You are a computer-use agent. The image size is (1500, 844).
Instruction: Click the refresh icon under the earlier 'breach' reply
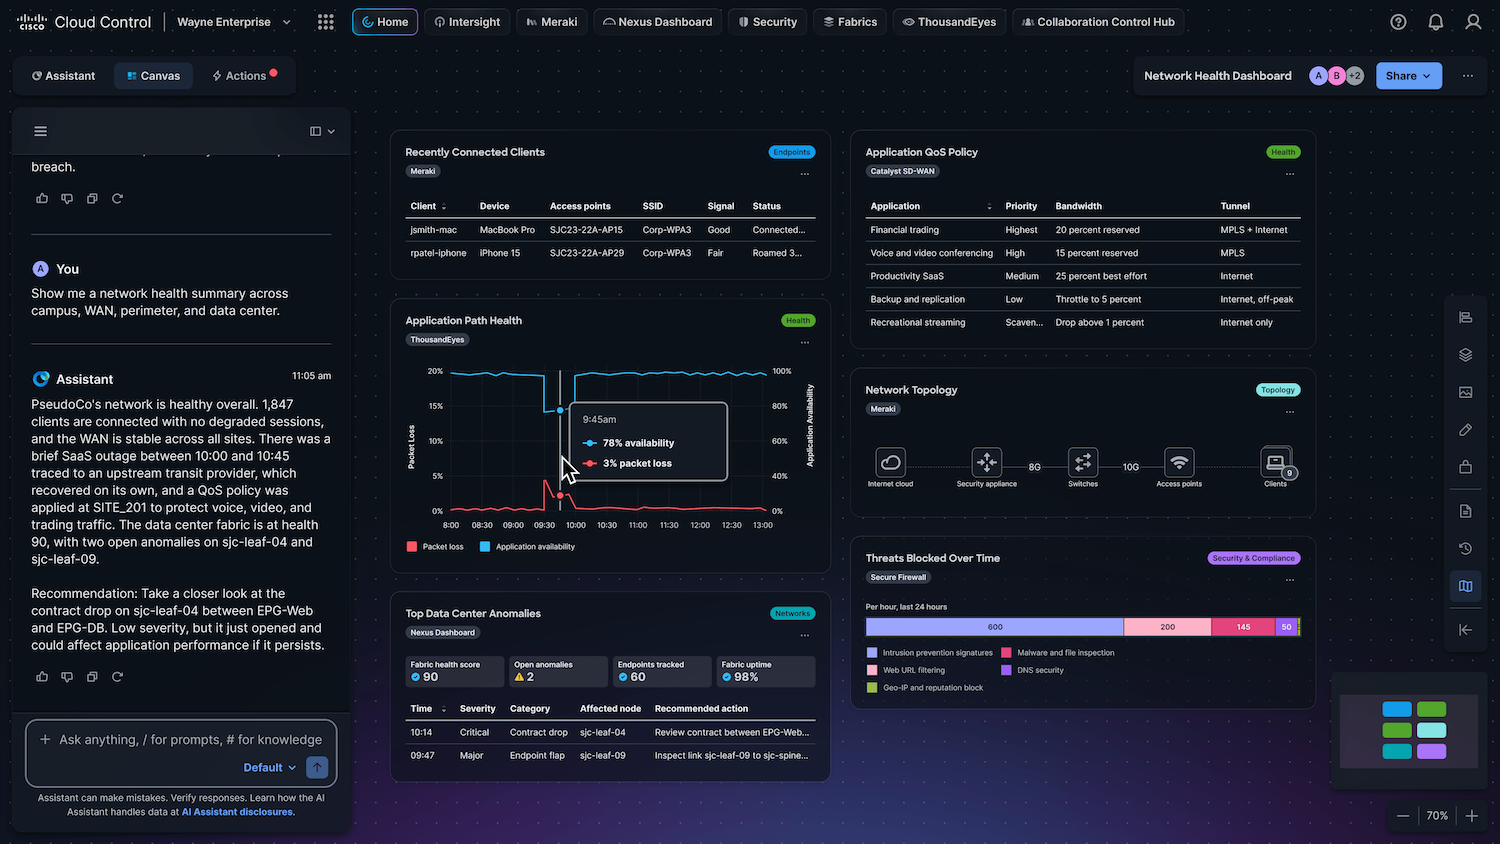coord(117,199)
